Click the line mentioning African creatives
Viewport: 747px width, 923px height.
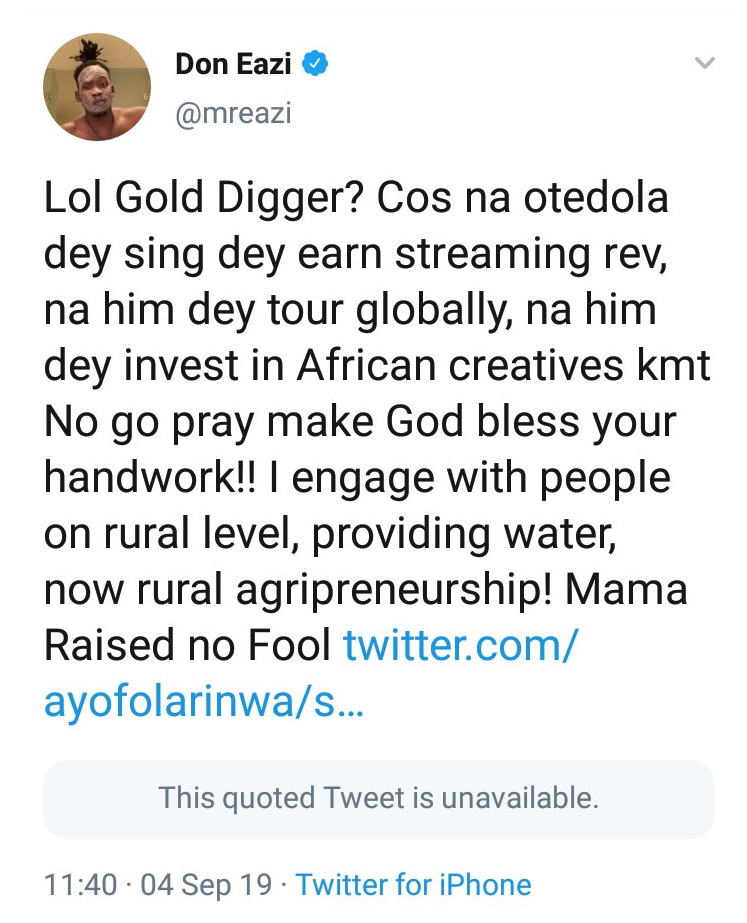(376, 366)
